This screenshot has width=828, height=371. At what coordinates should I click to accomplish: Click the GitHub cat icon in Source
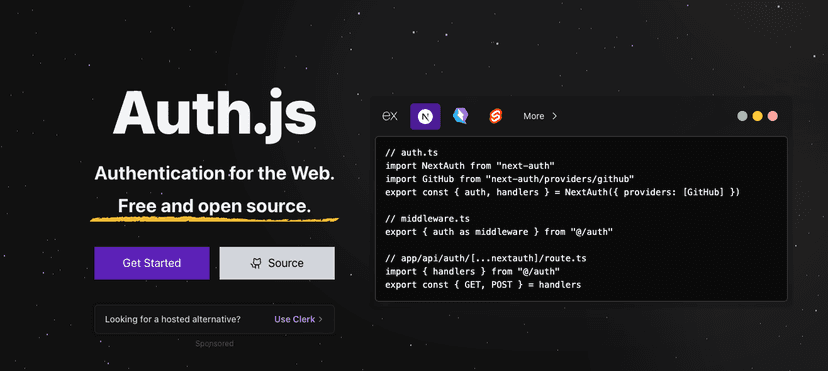tap(256, 263)
